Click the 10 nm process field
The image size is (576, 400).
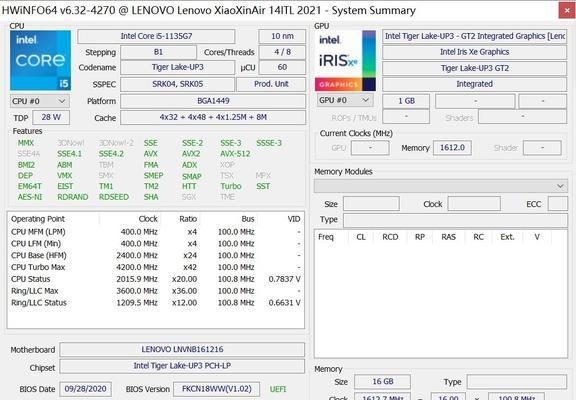coord(282,36)
